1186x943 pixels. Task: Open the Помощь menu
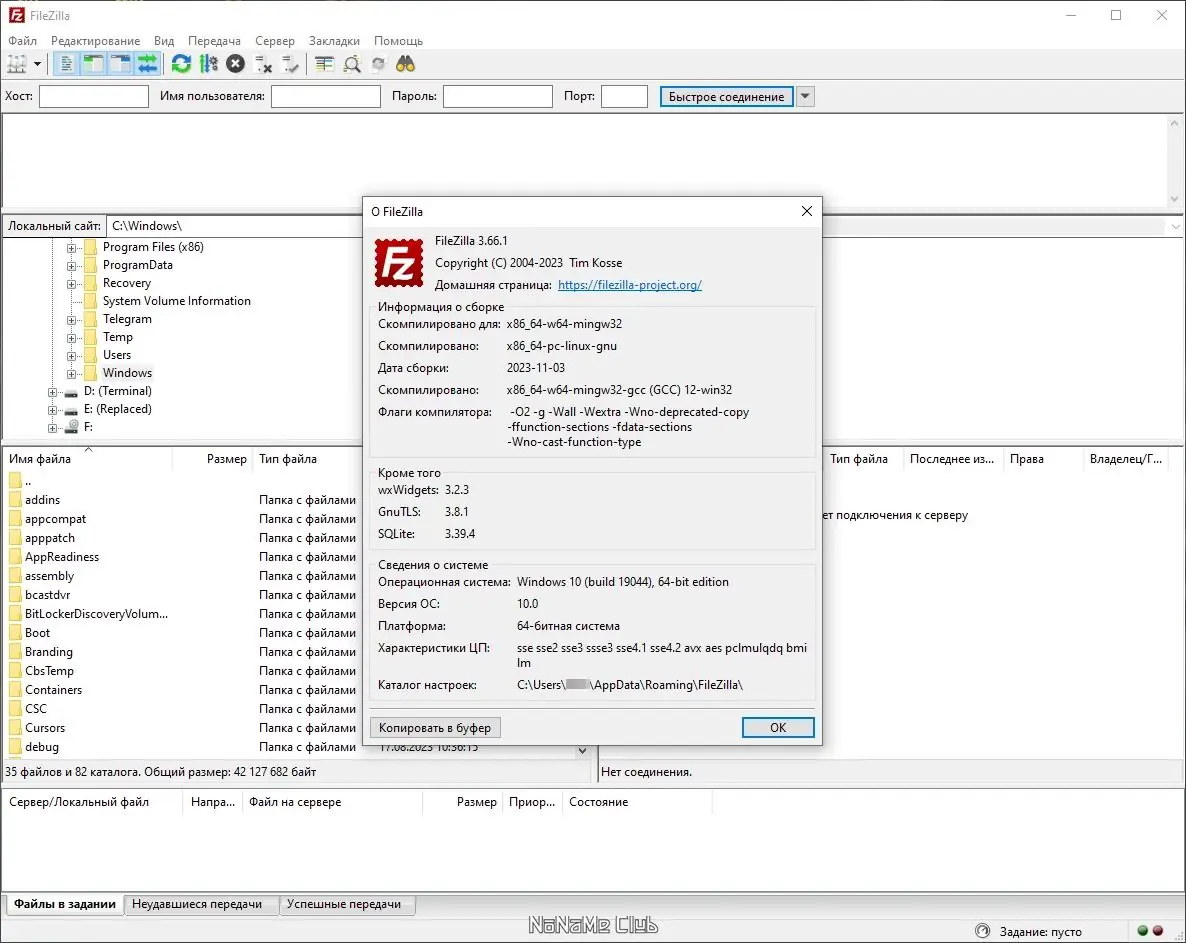398,41
